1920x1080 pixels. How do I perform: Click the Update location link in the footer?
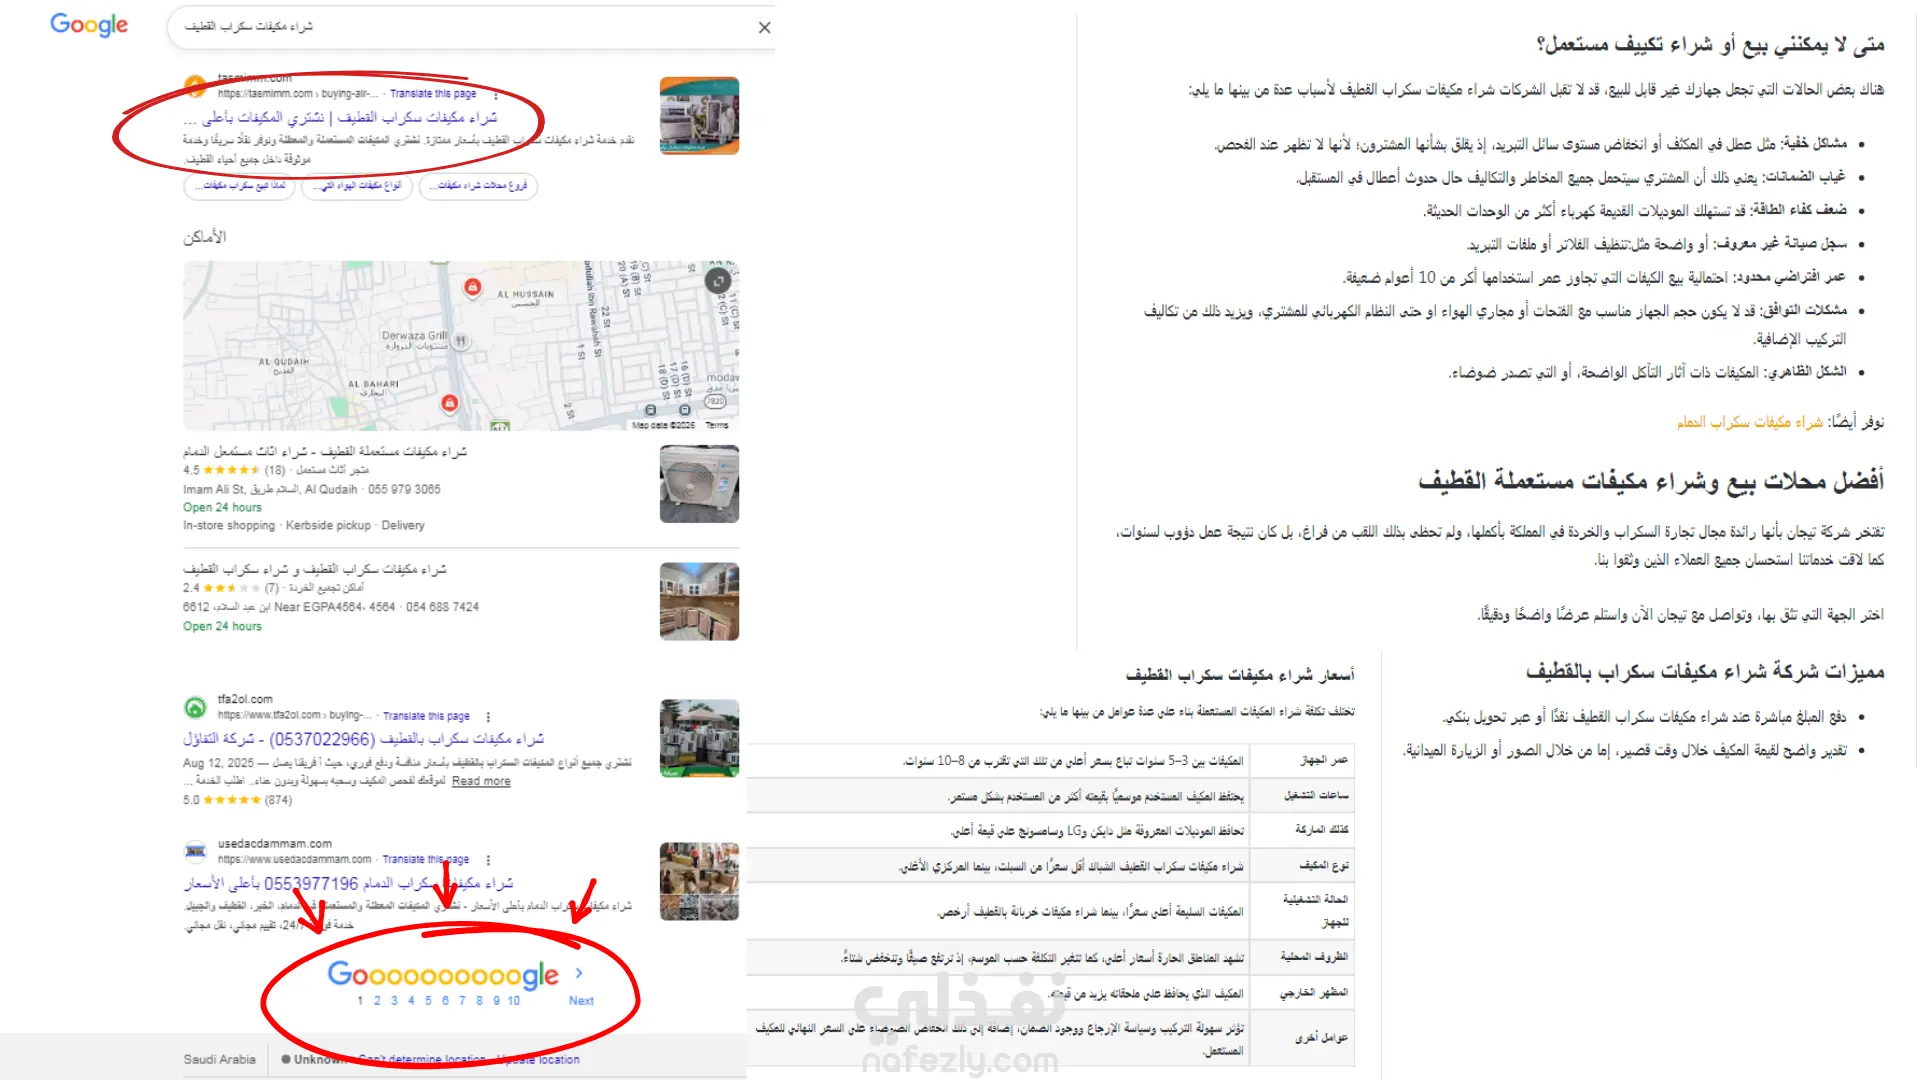point(539,1060)
